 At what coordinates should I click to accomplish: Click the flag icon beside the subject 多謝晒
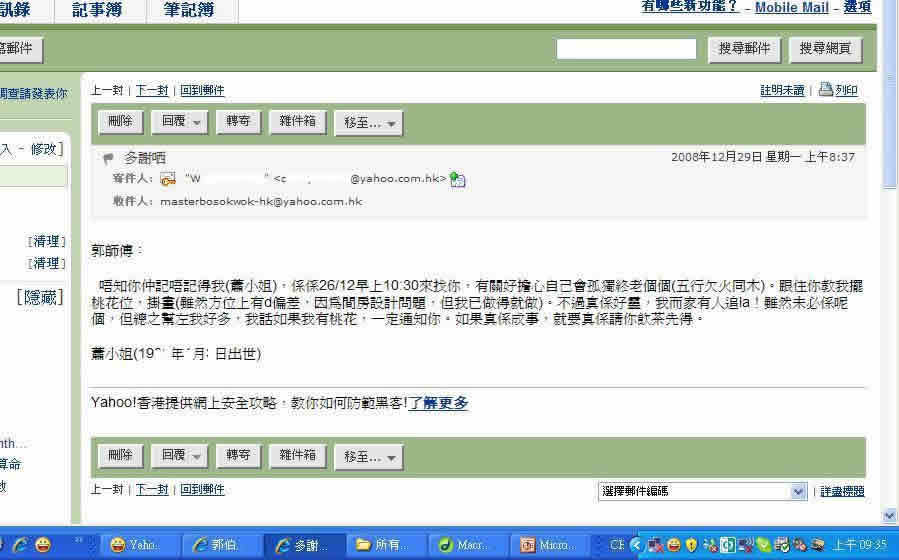108,158
